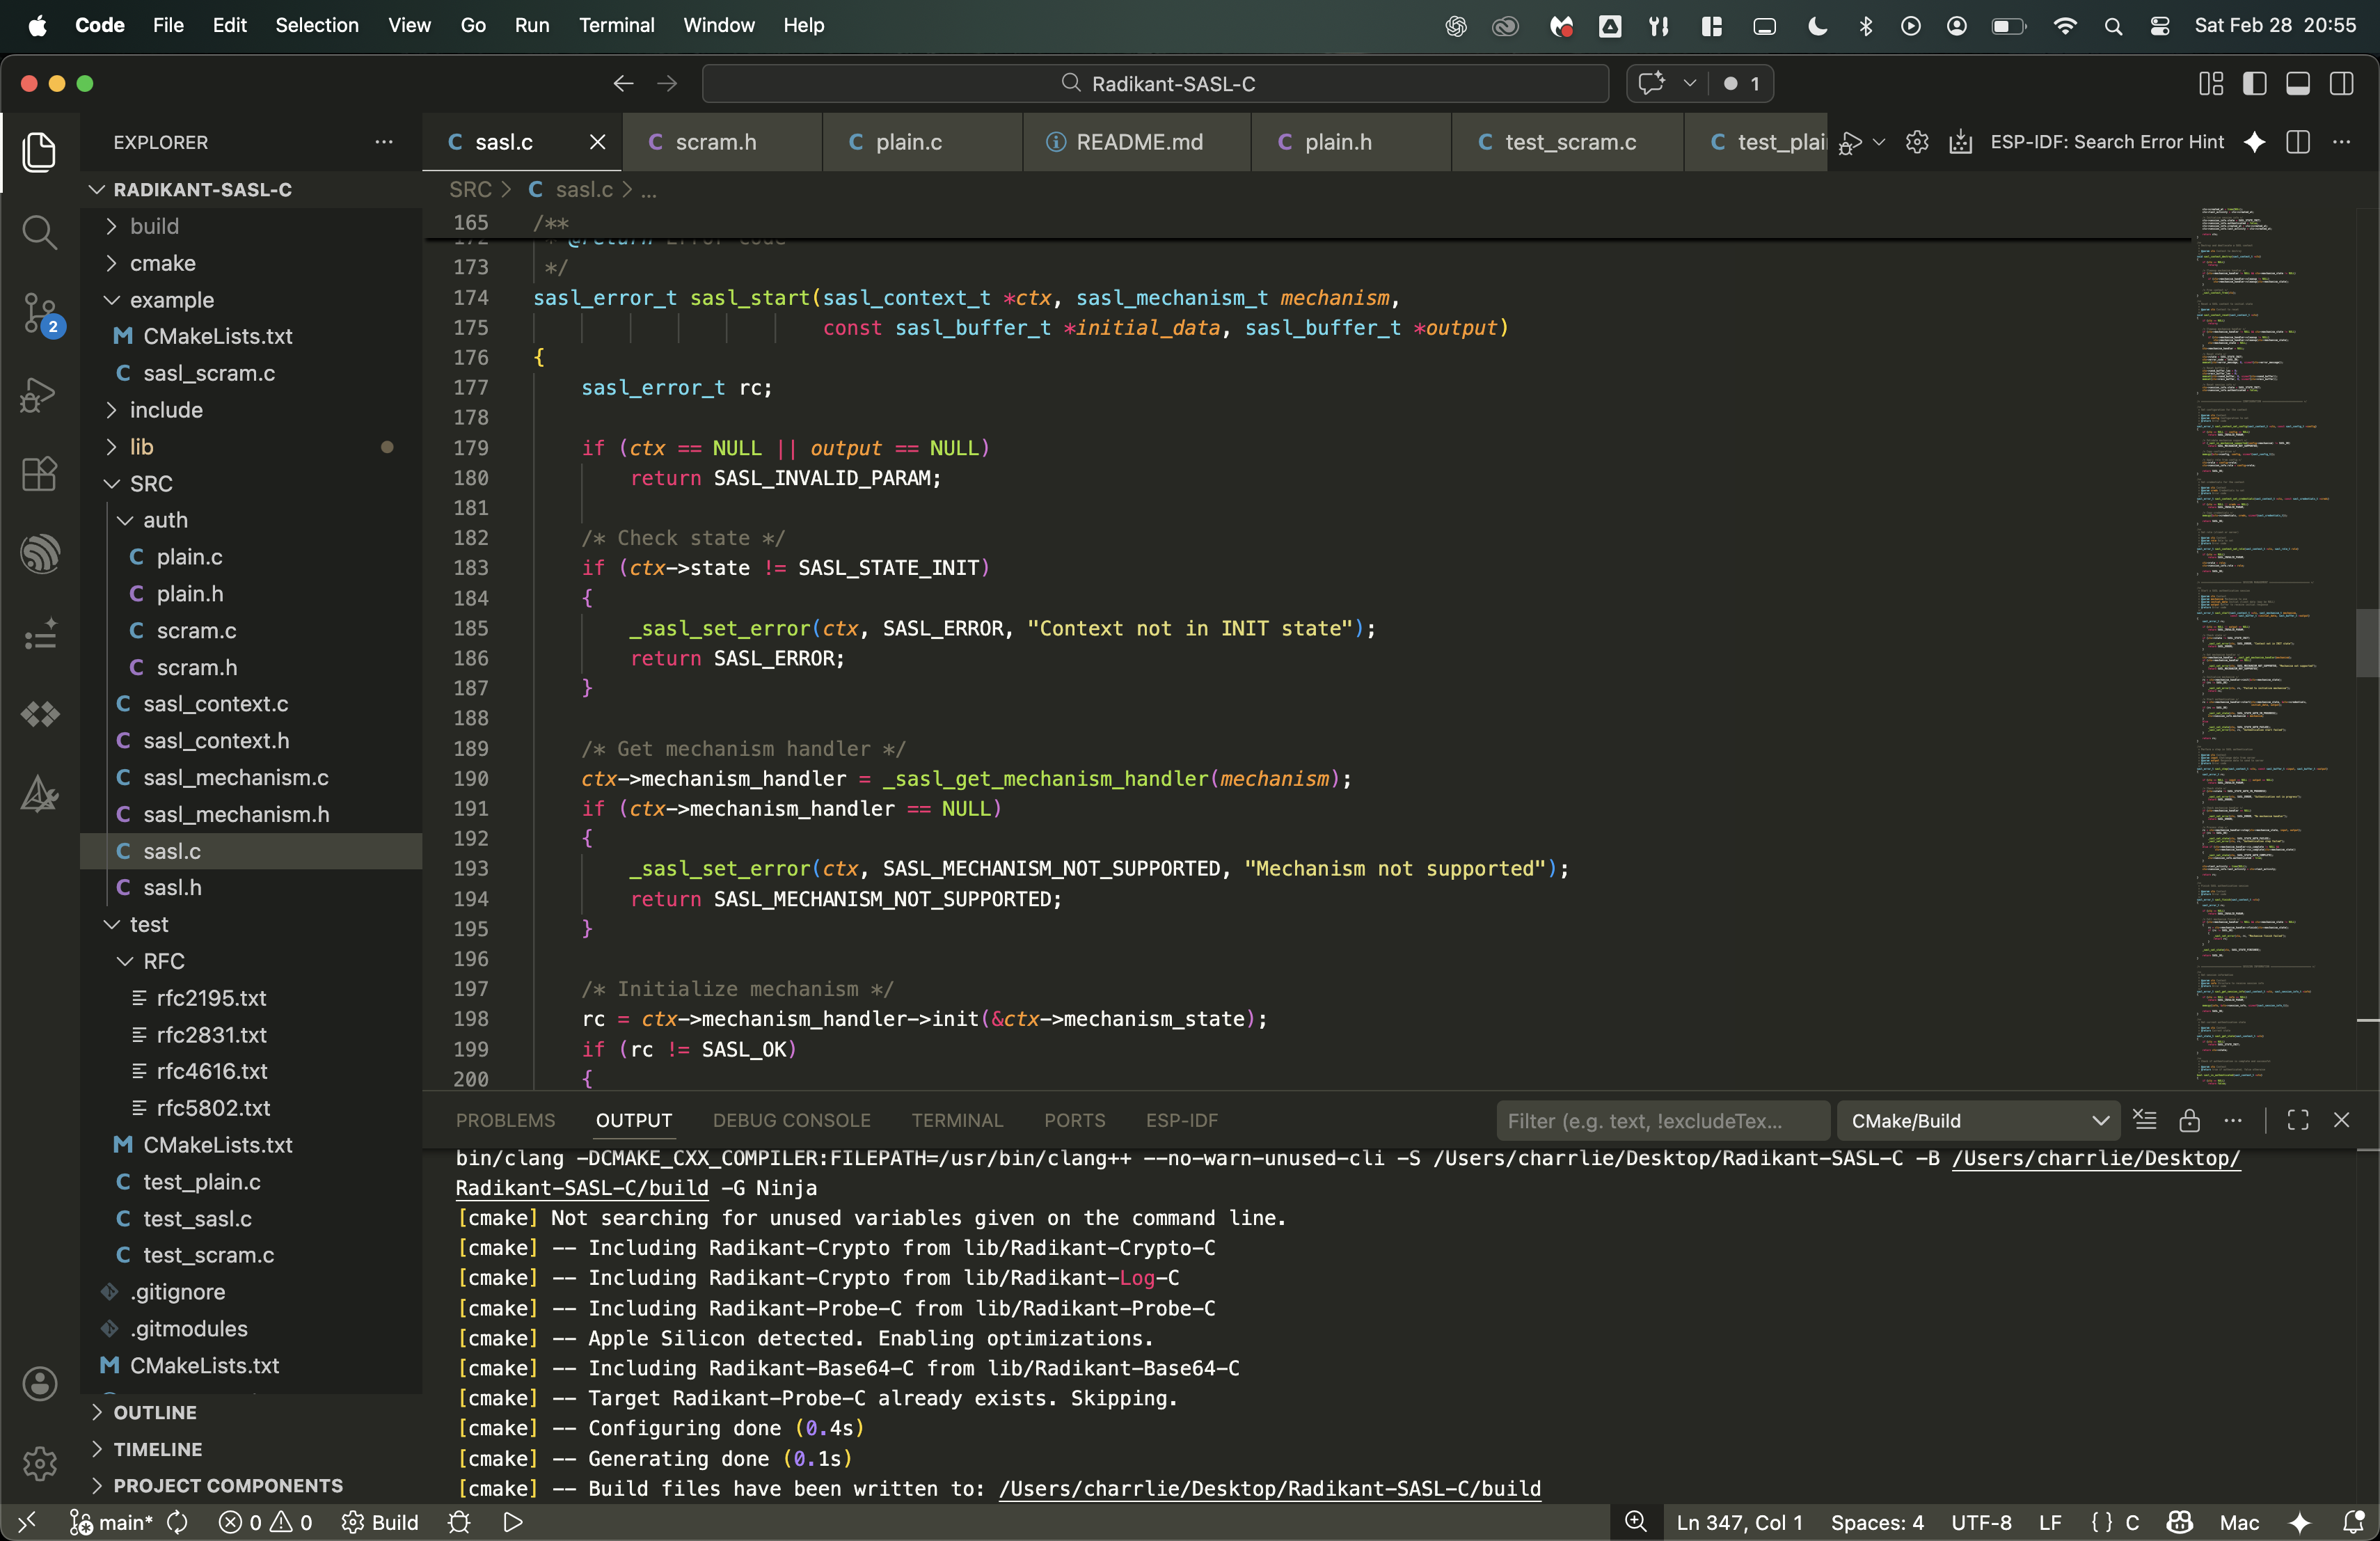Close the bottom panel

tap(2341, 1120)
